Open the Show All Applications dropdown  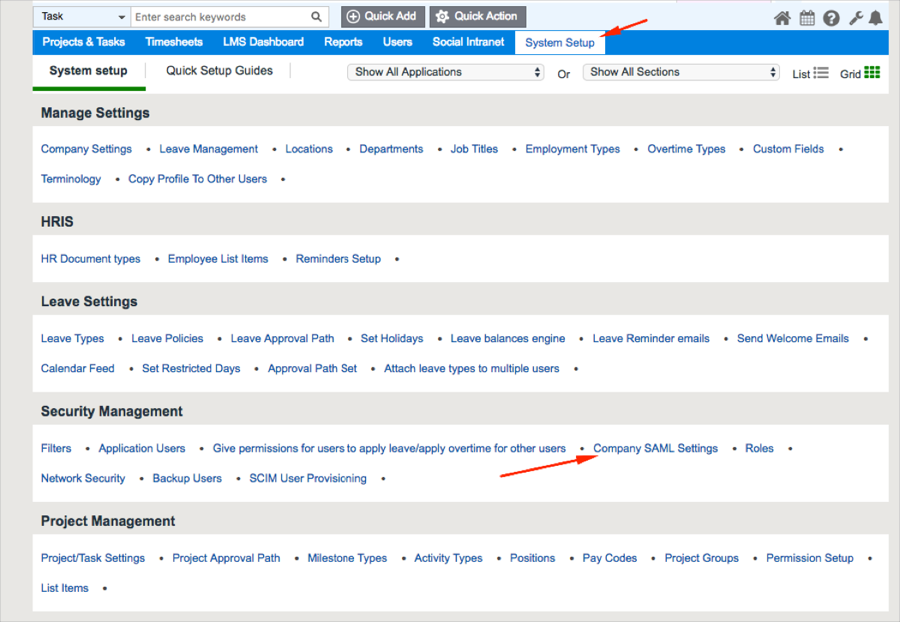click(446, 72)
